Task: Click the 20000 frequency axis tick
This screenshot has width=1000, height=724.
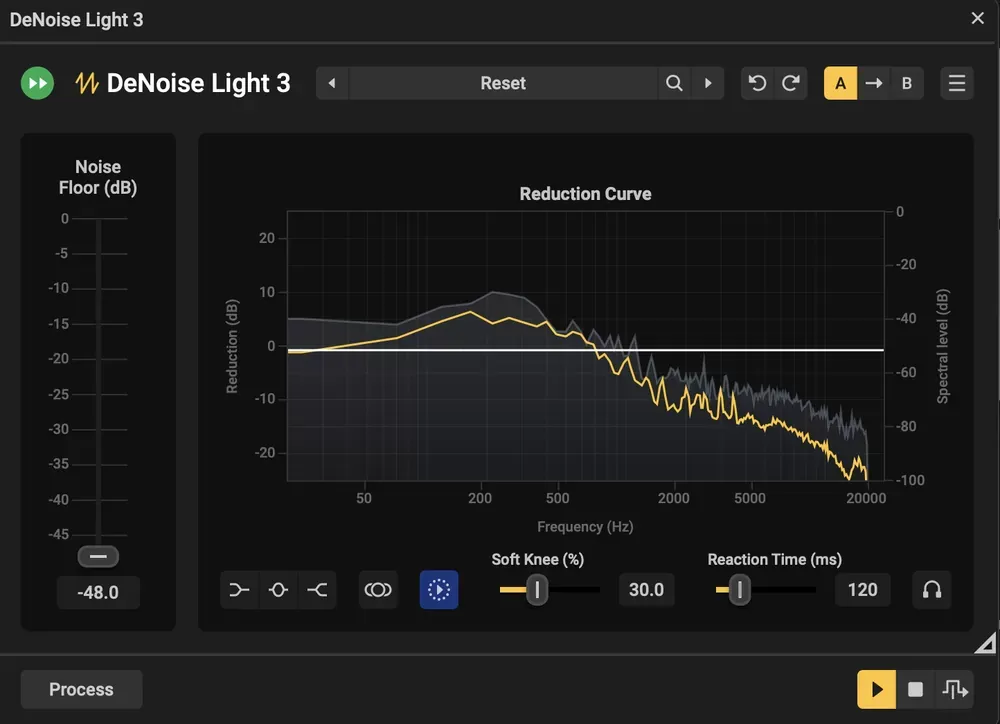Action: point(865,498)
